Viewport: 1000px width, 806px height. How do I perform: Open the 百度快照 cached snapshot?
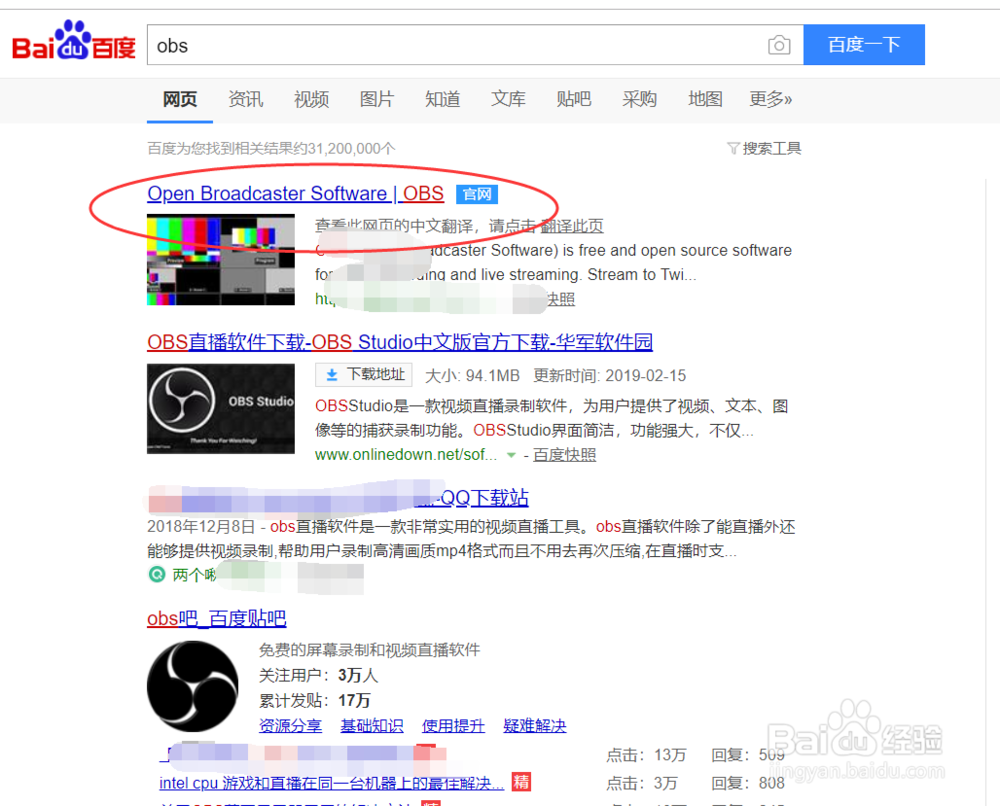tap(565, 454)
